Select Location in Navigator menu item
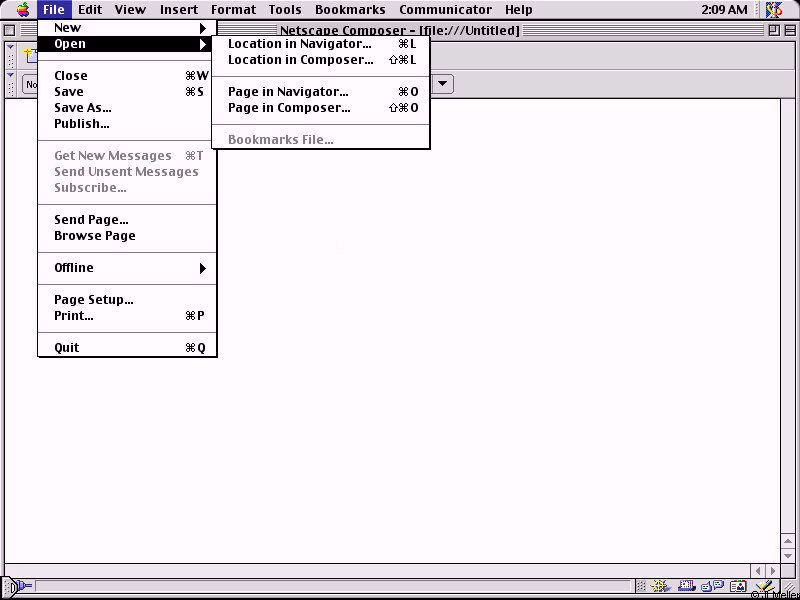This screenshot has width=800, height=600. pos(299,44)
